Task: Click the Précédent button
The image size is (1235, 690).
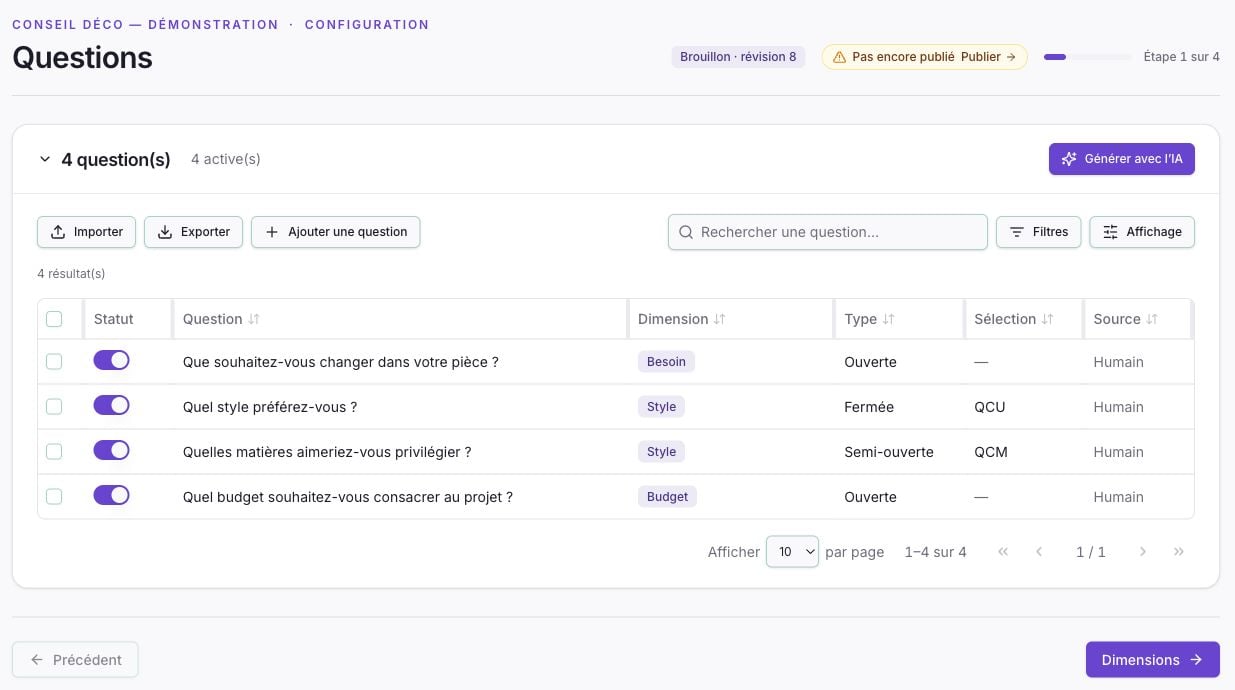Action: click(x=75, y=660)
